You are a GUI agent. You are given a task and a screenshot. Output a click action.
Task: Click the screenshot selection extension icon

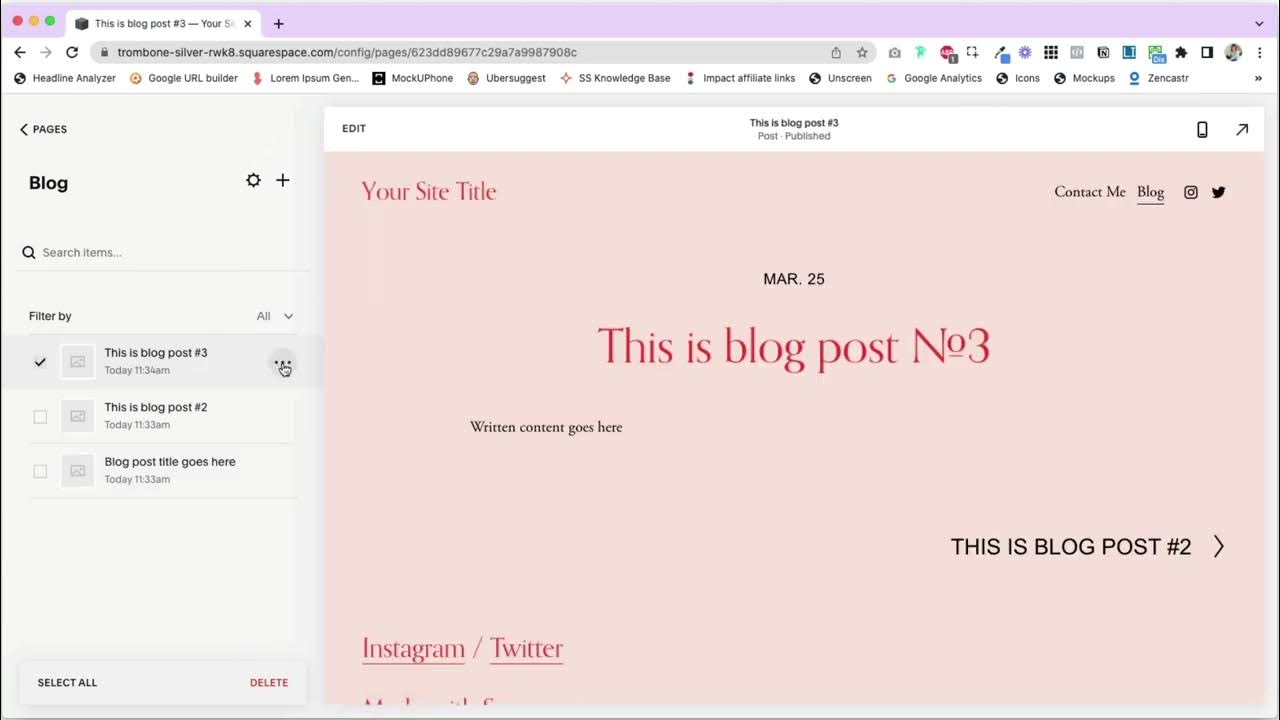click(972, 52)
